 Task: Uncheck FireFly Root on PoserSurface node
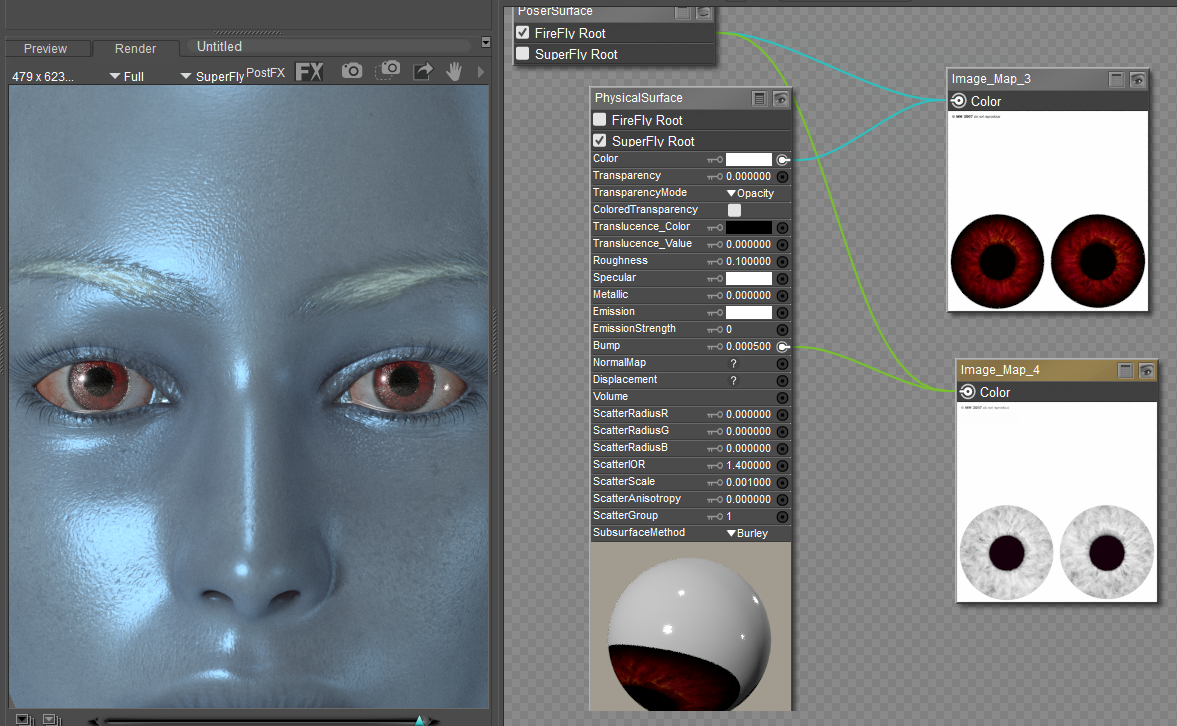(522, 32)
